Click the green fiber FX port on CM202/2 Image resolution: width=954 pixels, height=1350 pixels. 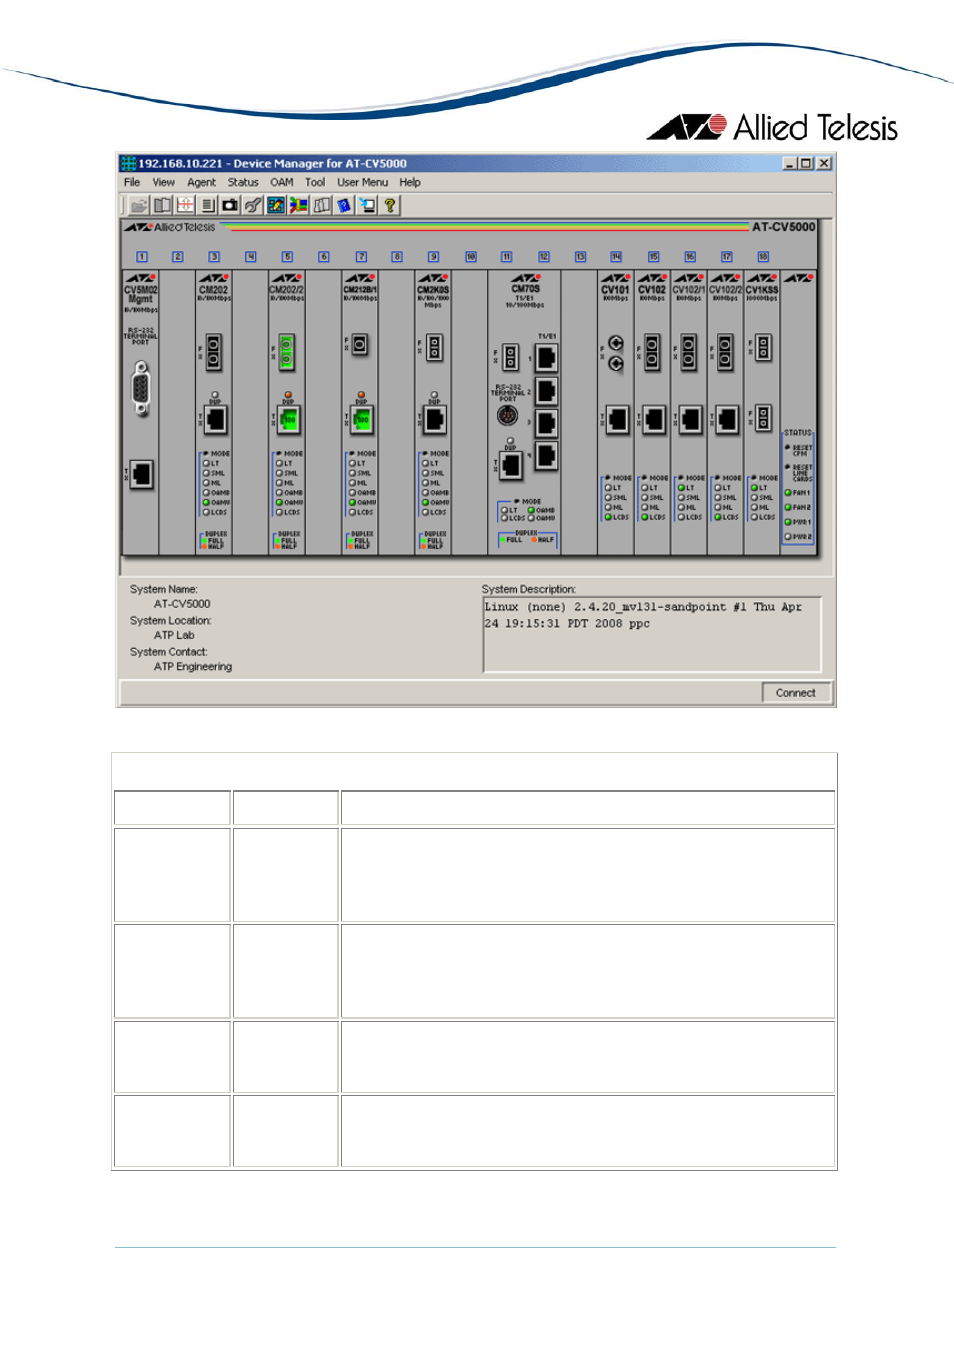[x=287, y=352]
